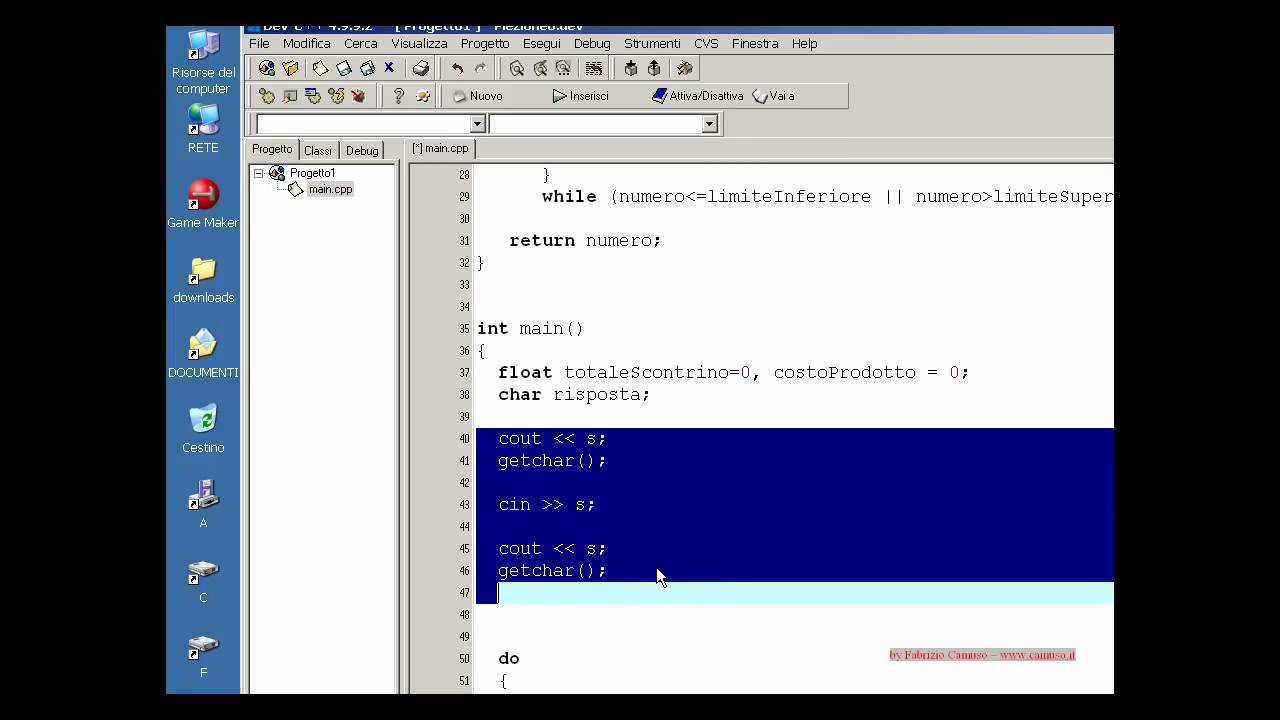Click the Open file folder icon
This screenshot has height=720, width=1280.
pos(290,68)
